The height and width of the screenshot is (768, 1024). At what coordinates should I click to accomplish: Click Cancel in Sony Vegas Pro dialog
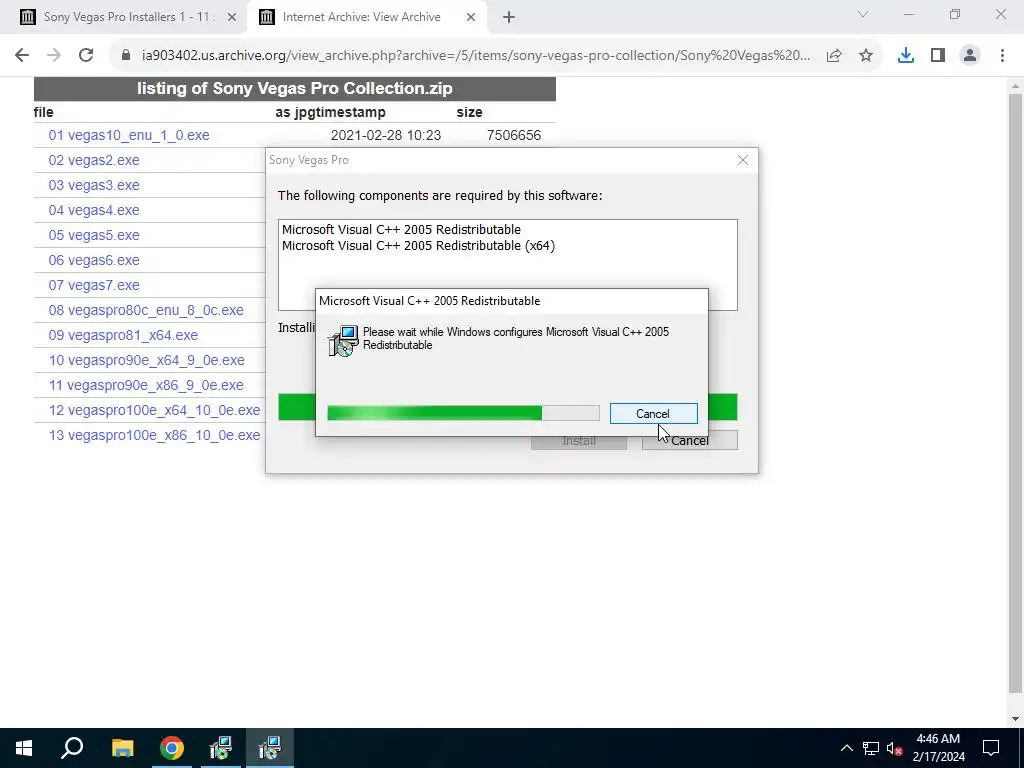click(690, 441)
